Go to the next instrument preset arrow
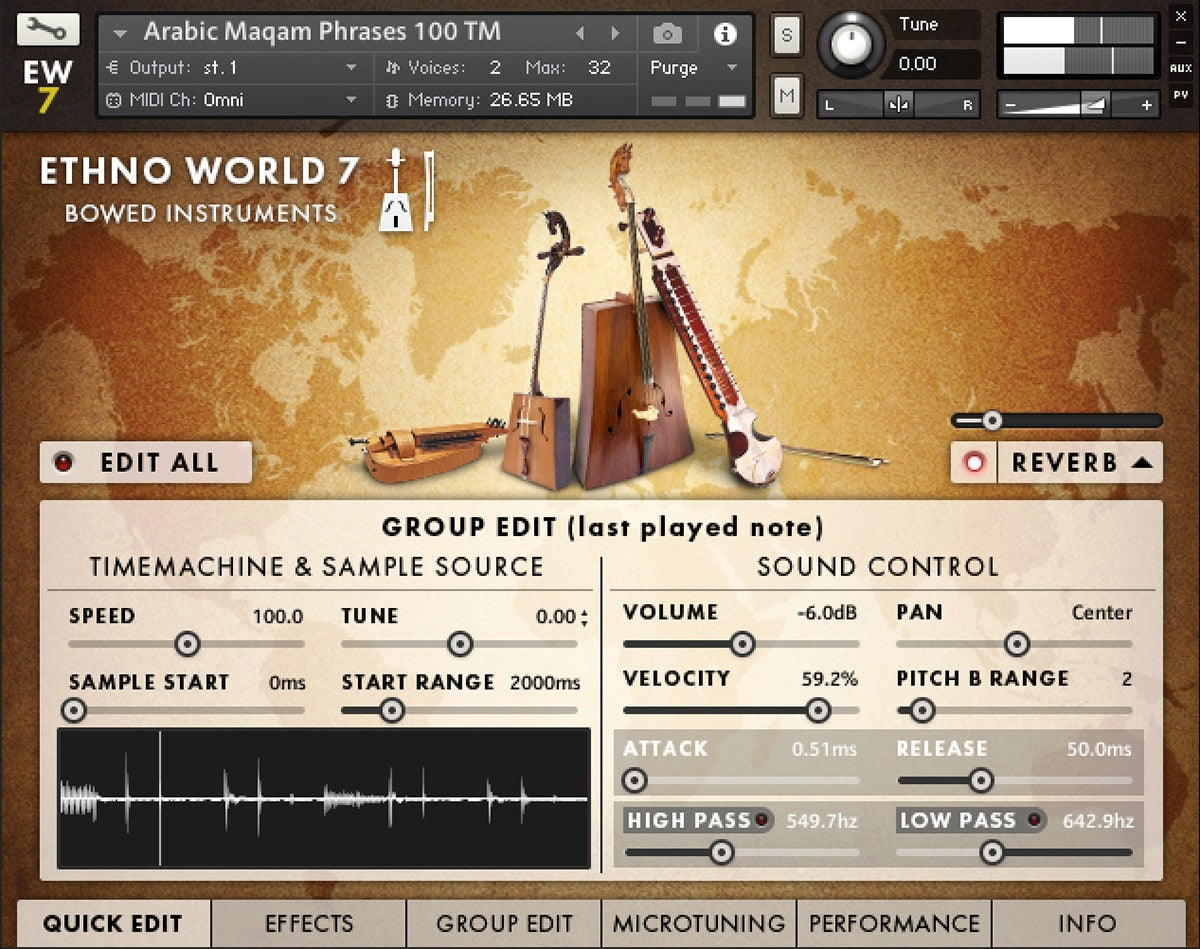1200x949 pixels. [614, 34]
